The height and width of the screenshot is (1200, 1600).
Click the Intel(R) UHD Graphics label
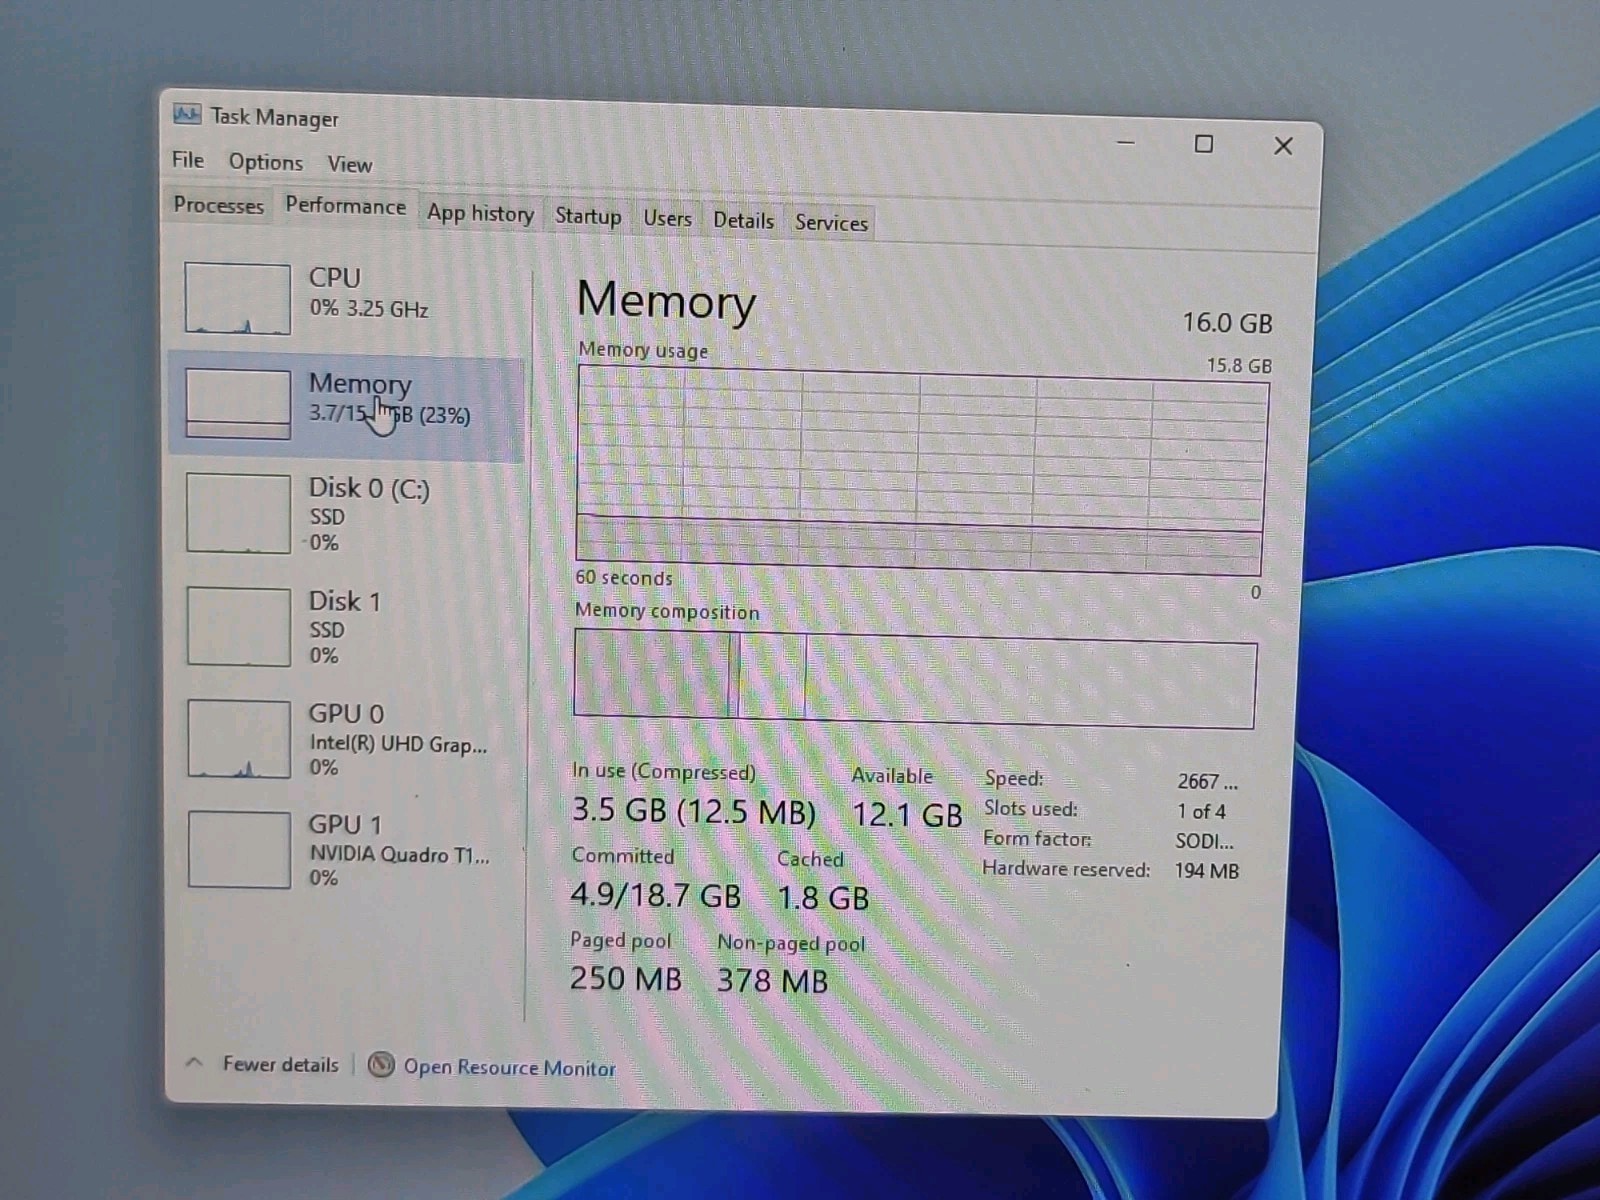tap(398, 744)
